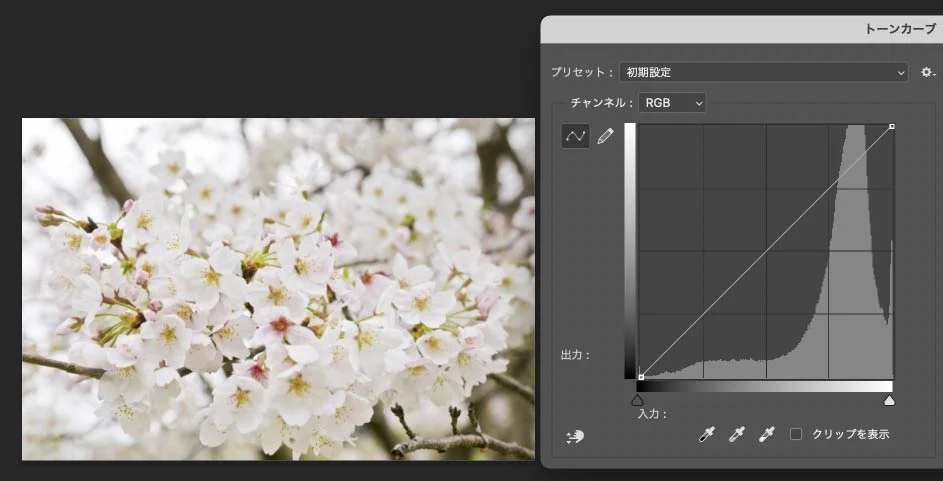Expand the チャンネル RGB dropdown
This screenshot has height=481, width=943.
point(672,102)
